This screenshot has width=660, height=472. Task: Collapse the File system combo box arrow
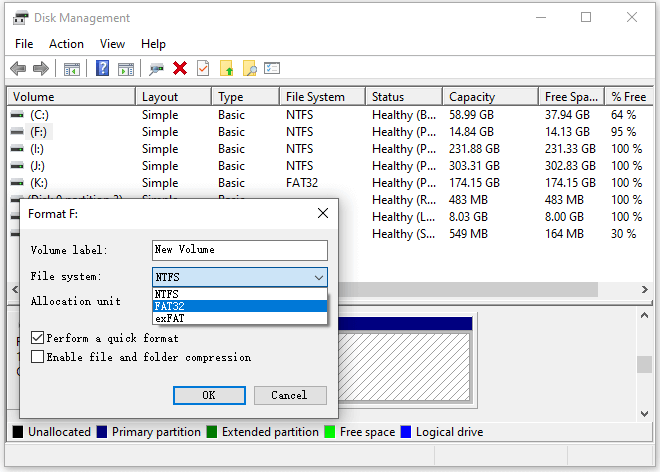coord(319,277)
